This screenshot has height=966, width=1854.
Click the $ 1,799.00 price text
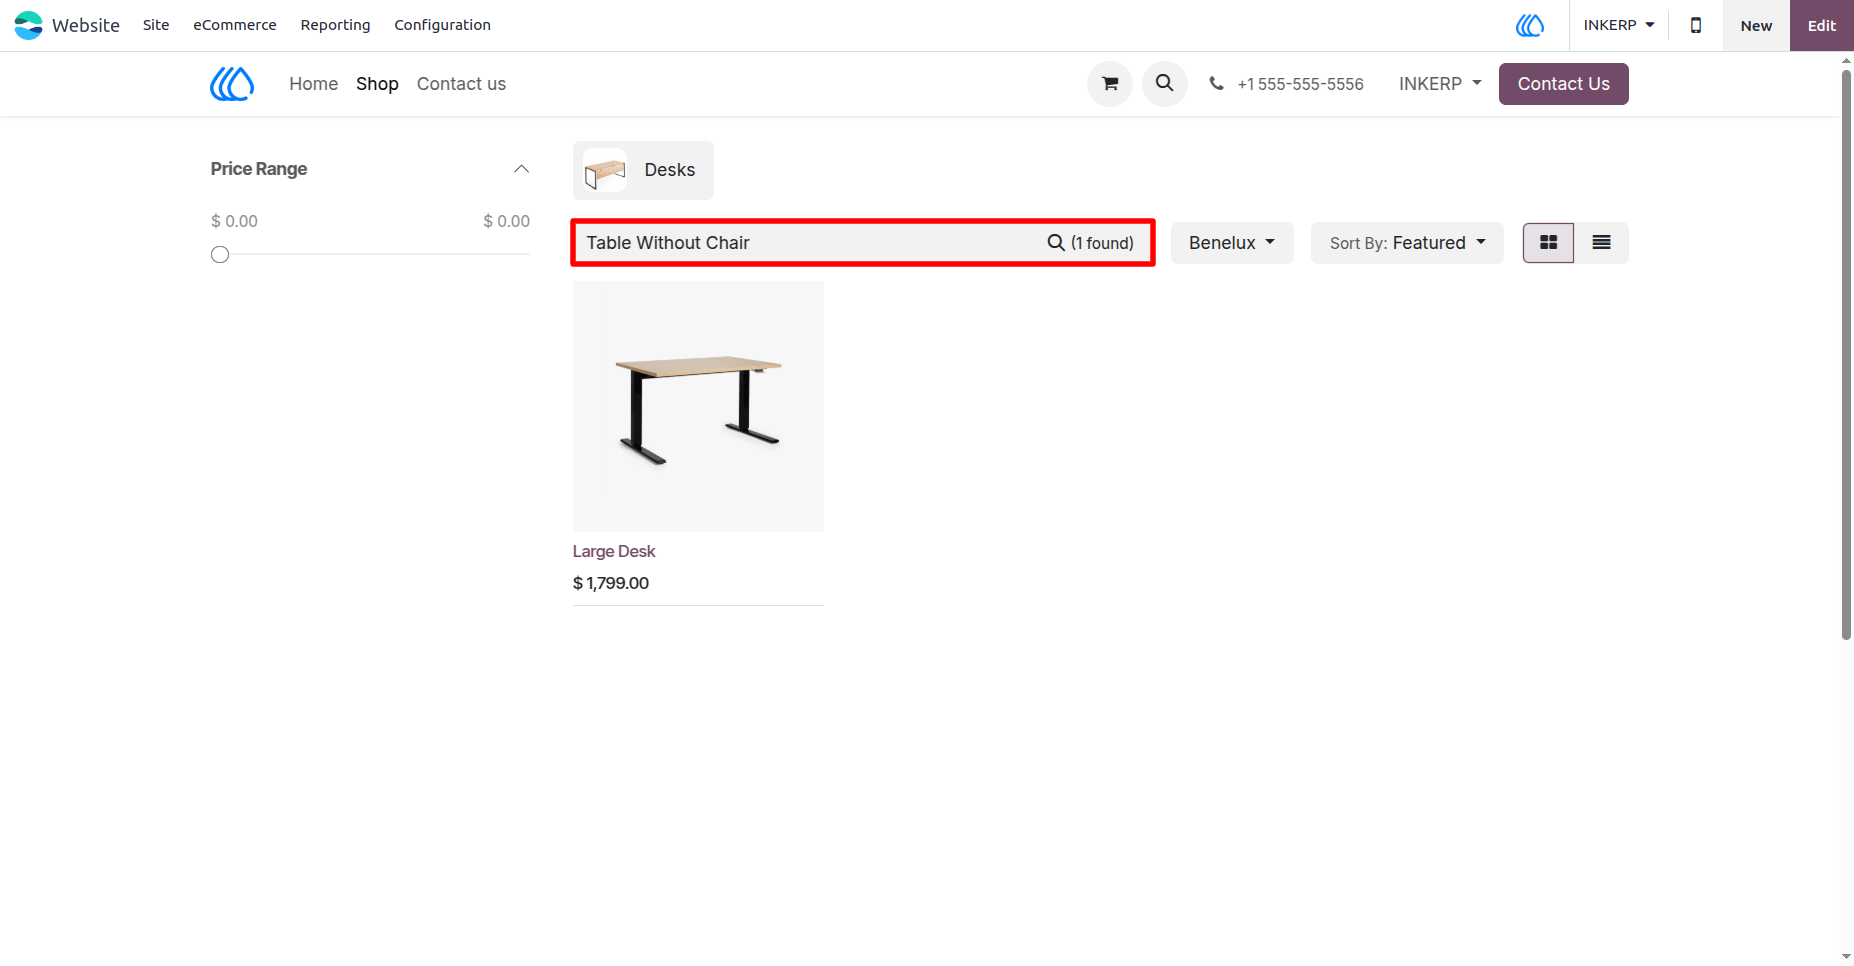[x=611, y=583]
